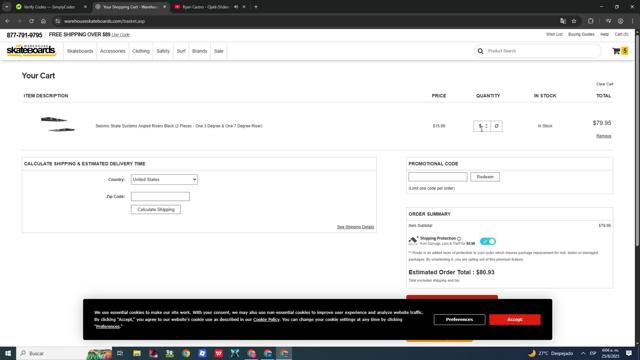Screen dimensions: 640x360
Task: Open the browser profile icon
Action: point(620,21)
